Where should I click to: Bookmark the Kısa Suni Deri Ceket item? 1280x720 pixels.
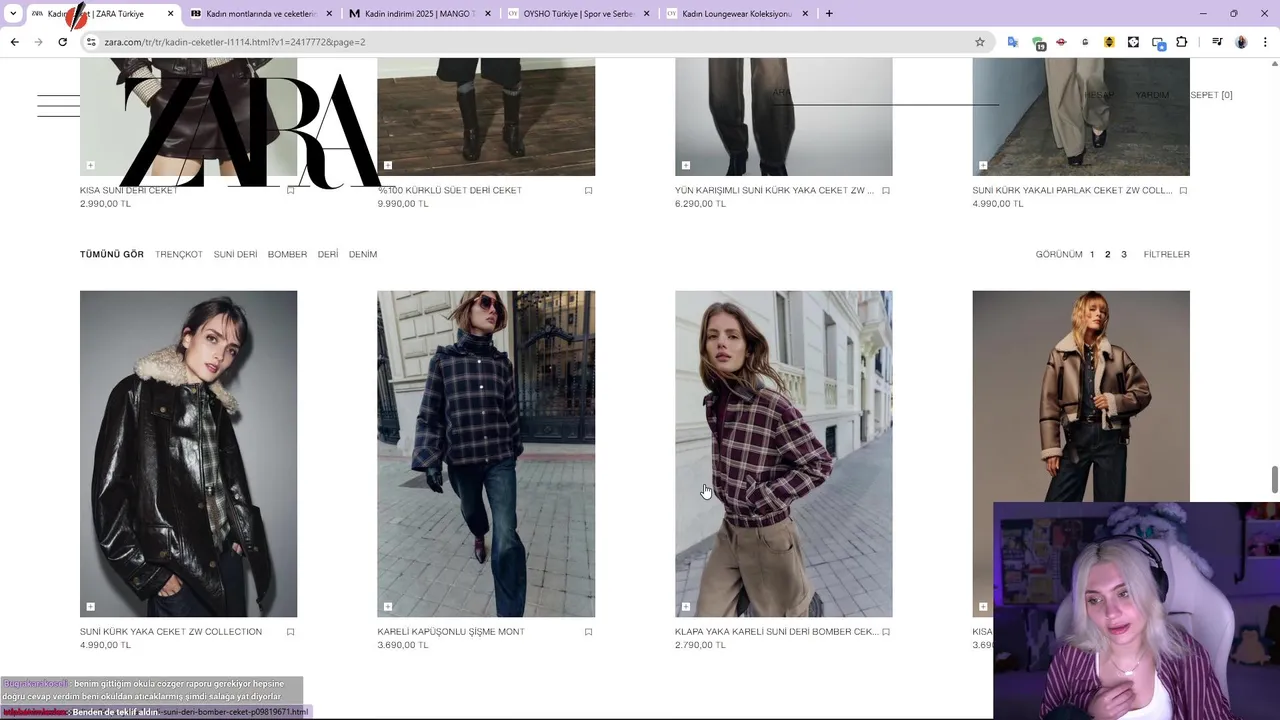coord(291,190)
